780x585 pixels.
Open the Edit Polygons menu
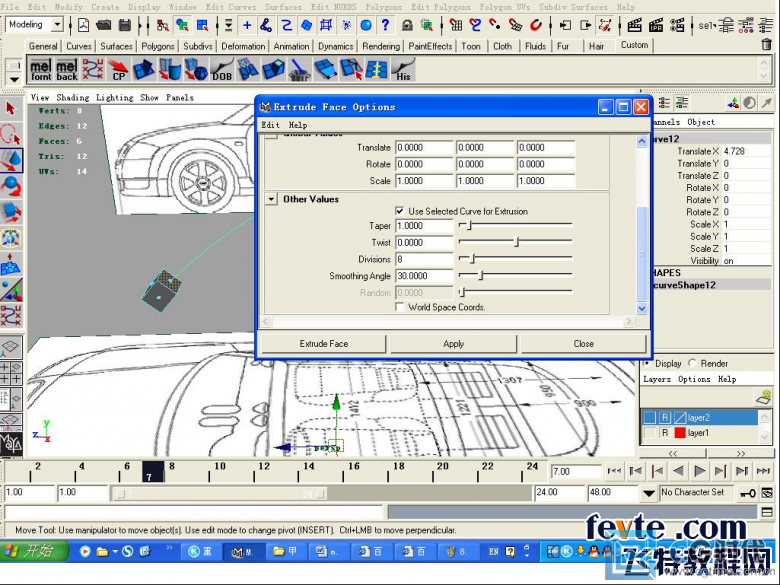click(441, 7)
